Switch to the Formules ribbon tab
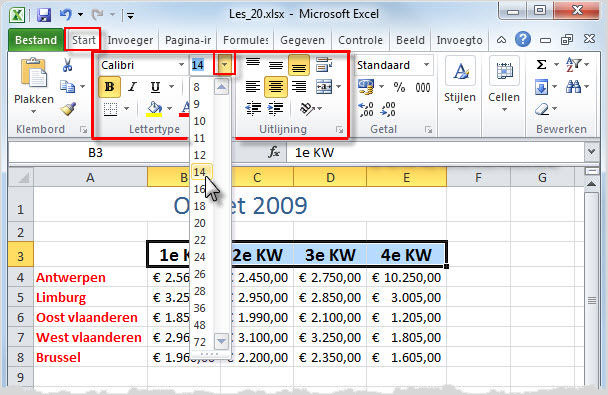 tap(245, 40)
